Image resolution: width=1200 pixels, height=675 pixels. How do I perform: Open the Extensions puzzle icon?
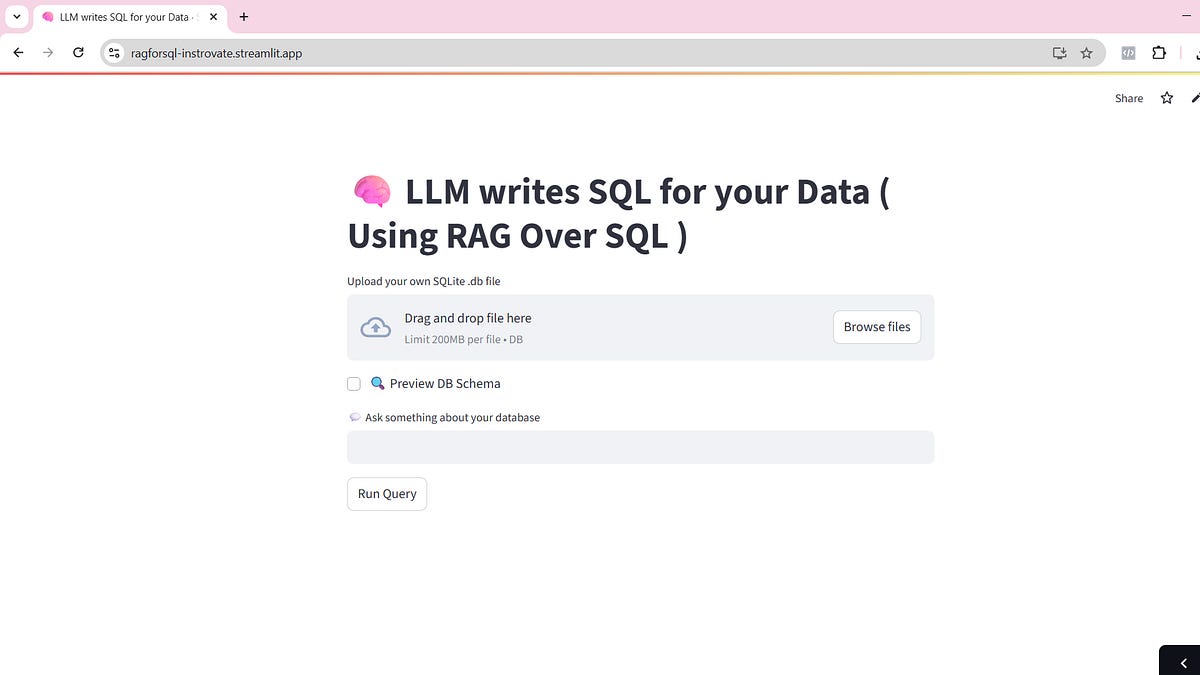click(x=1159, y=53)
